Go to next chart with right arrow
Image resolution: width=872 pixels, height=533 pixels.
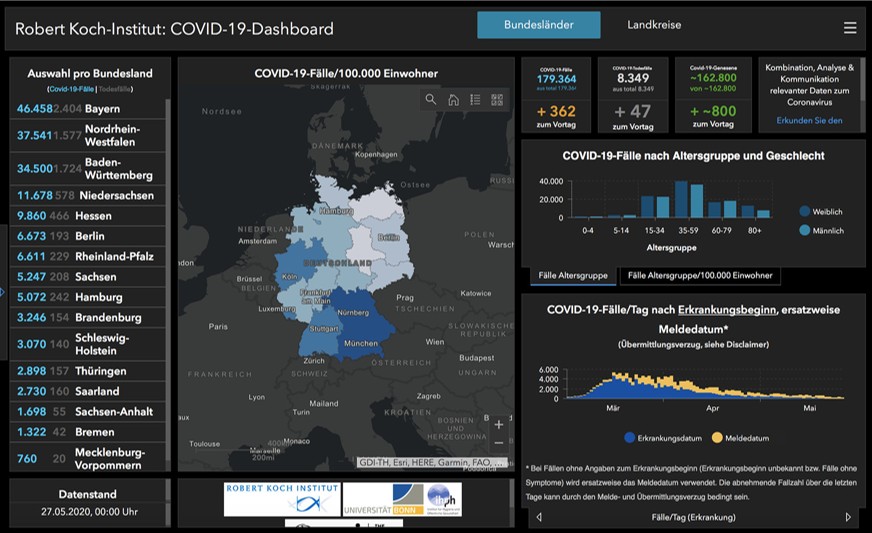[x=848, y=517]
